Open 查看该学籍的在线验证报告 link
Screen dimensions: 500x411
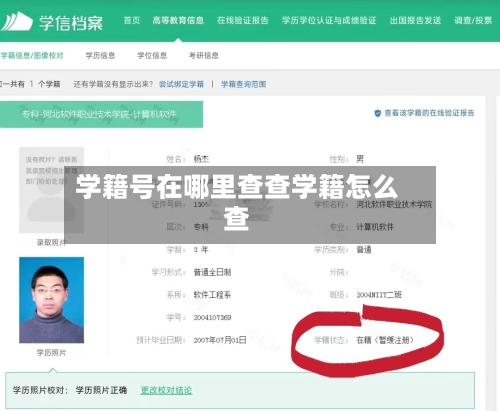429,113
